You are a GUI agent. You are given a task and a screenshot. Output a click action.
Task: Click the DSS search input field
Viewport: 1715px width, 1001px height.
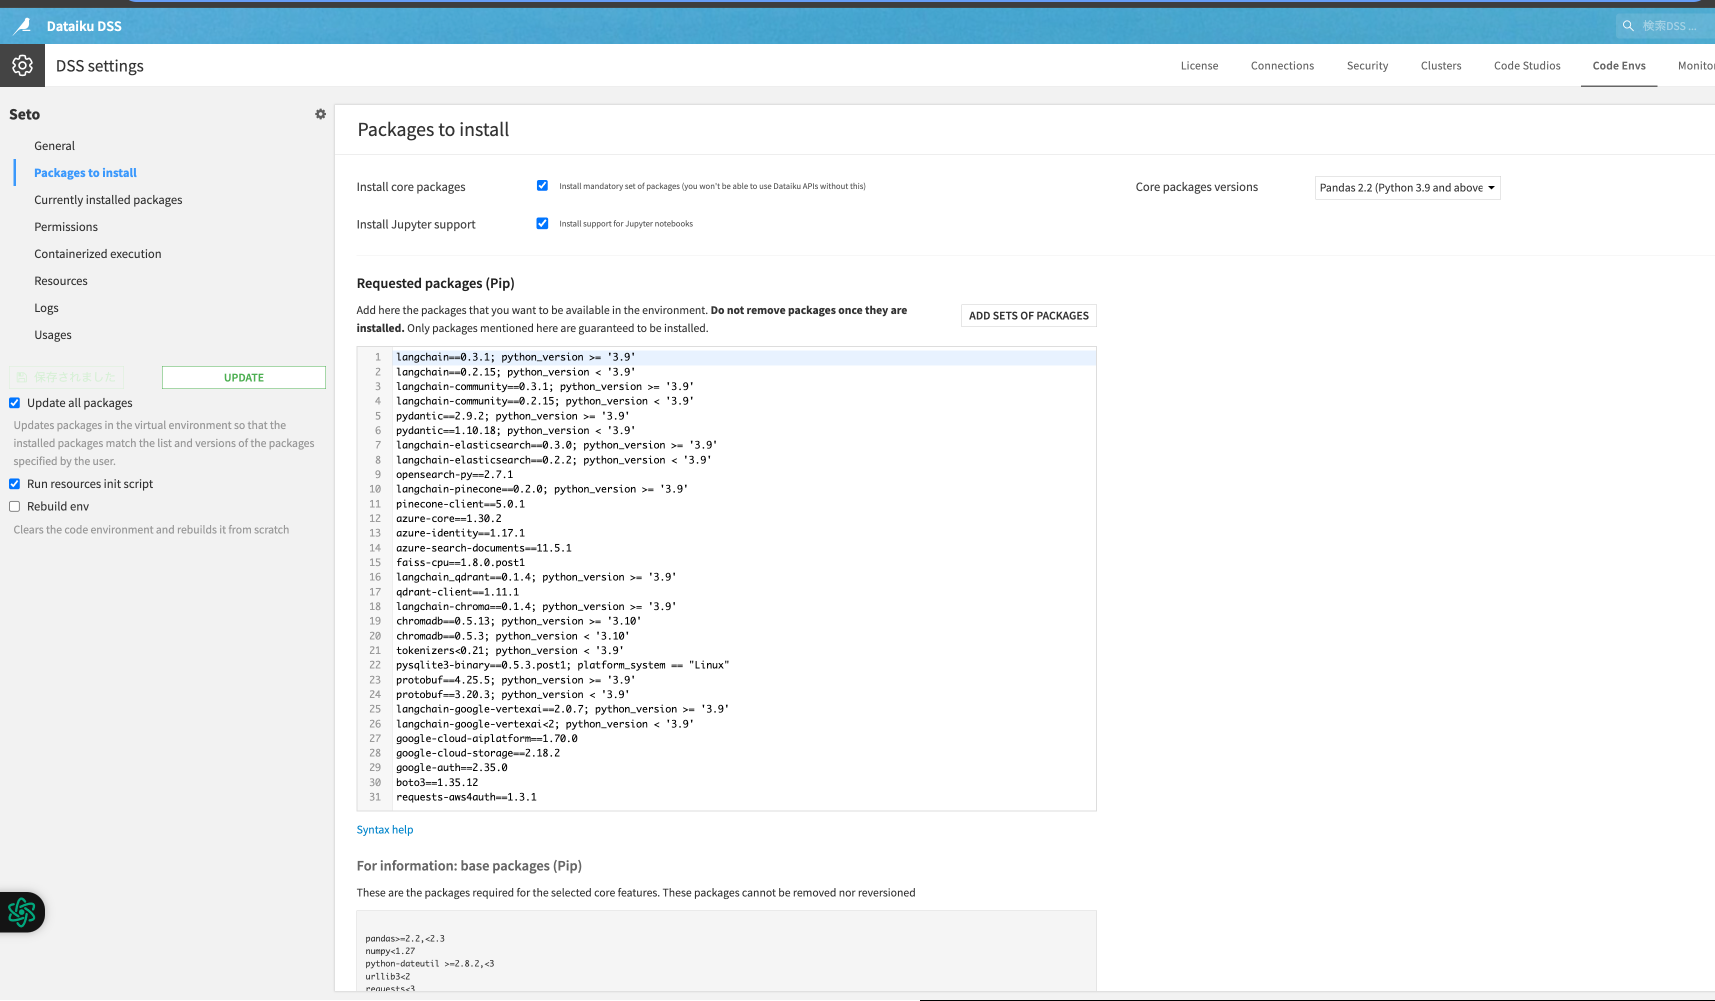(x=1670, y=25)
